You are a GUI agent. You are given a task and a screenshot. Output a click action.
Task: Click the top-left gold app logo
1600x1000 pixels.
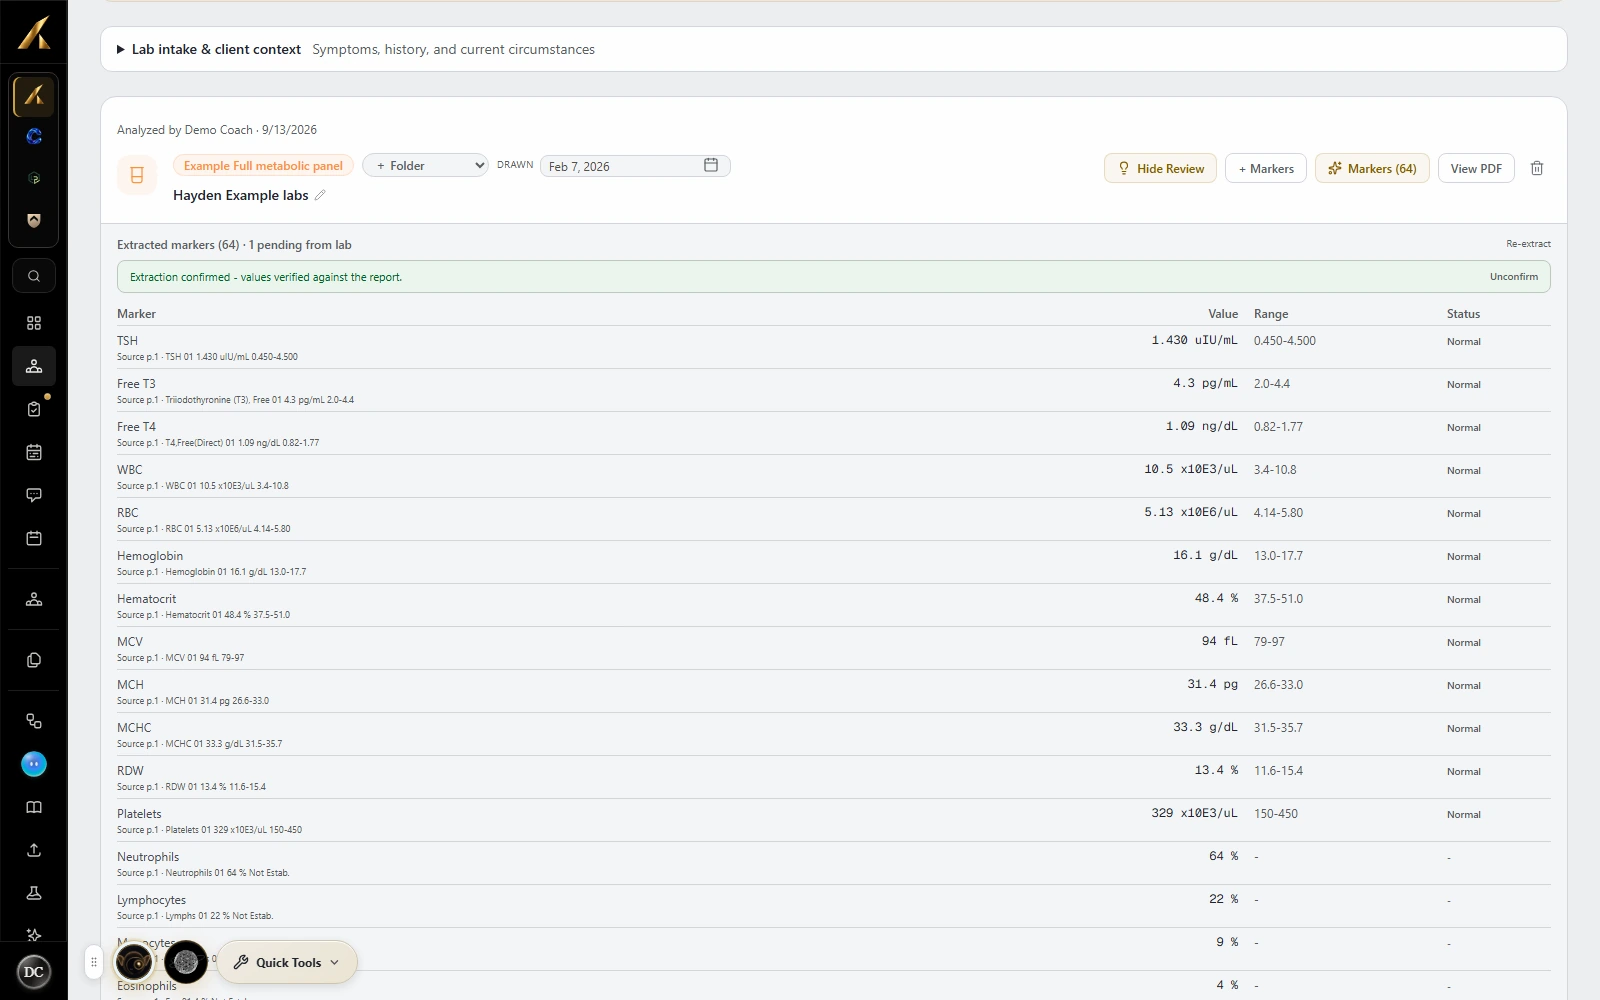pyautogui.click(x=34, y=33)
